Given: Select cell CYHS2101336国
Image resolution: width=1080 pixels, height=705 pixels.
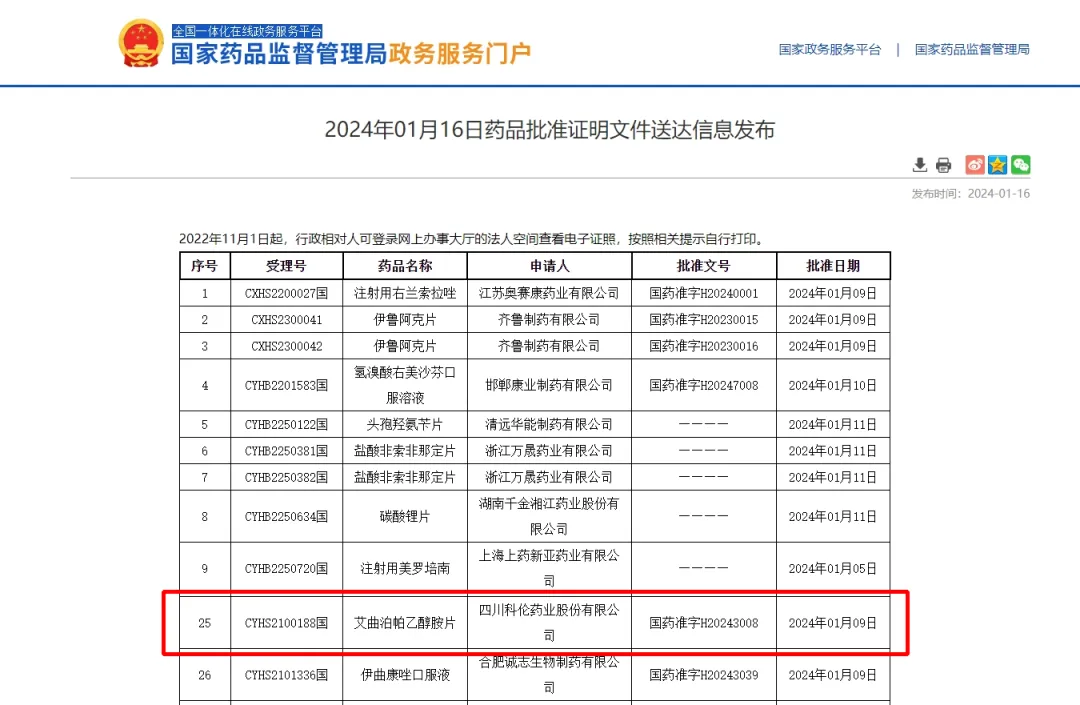Looking at the screenshot, I should pyautogui.click(x=287, y=675).
